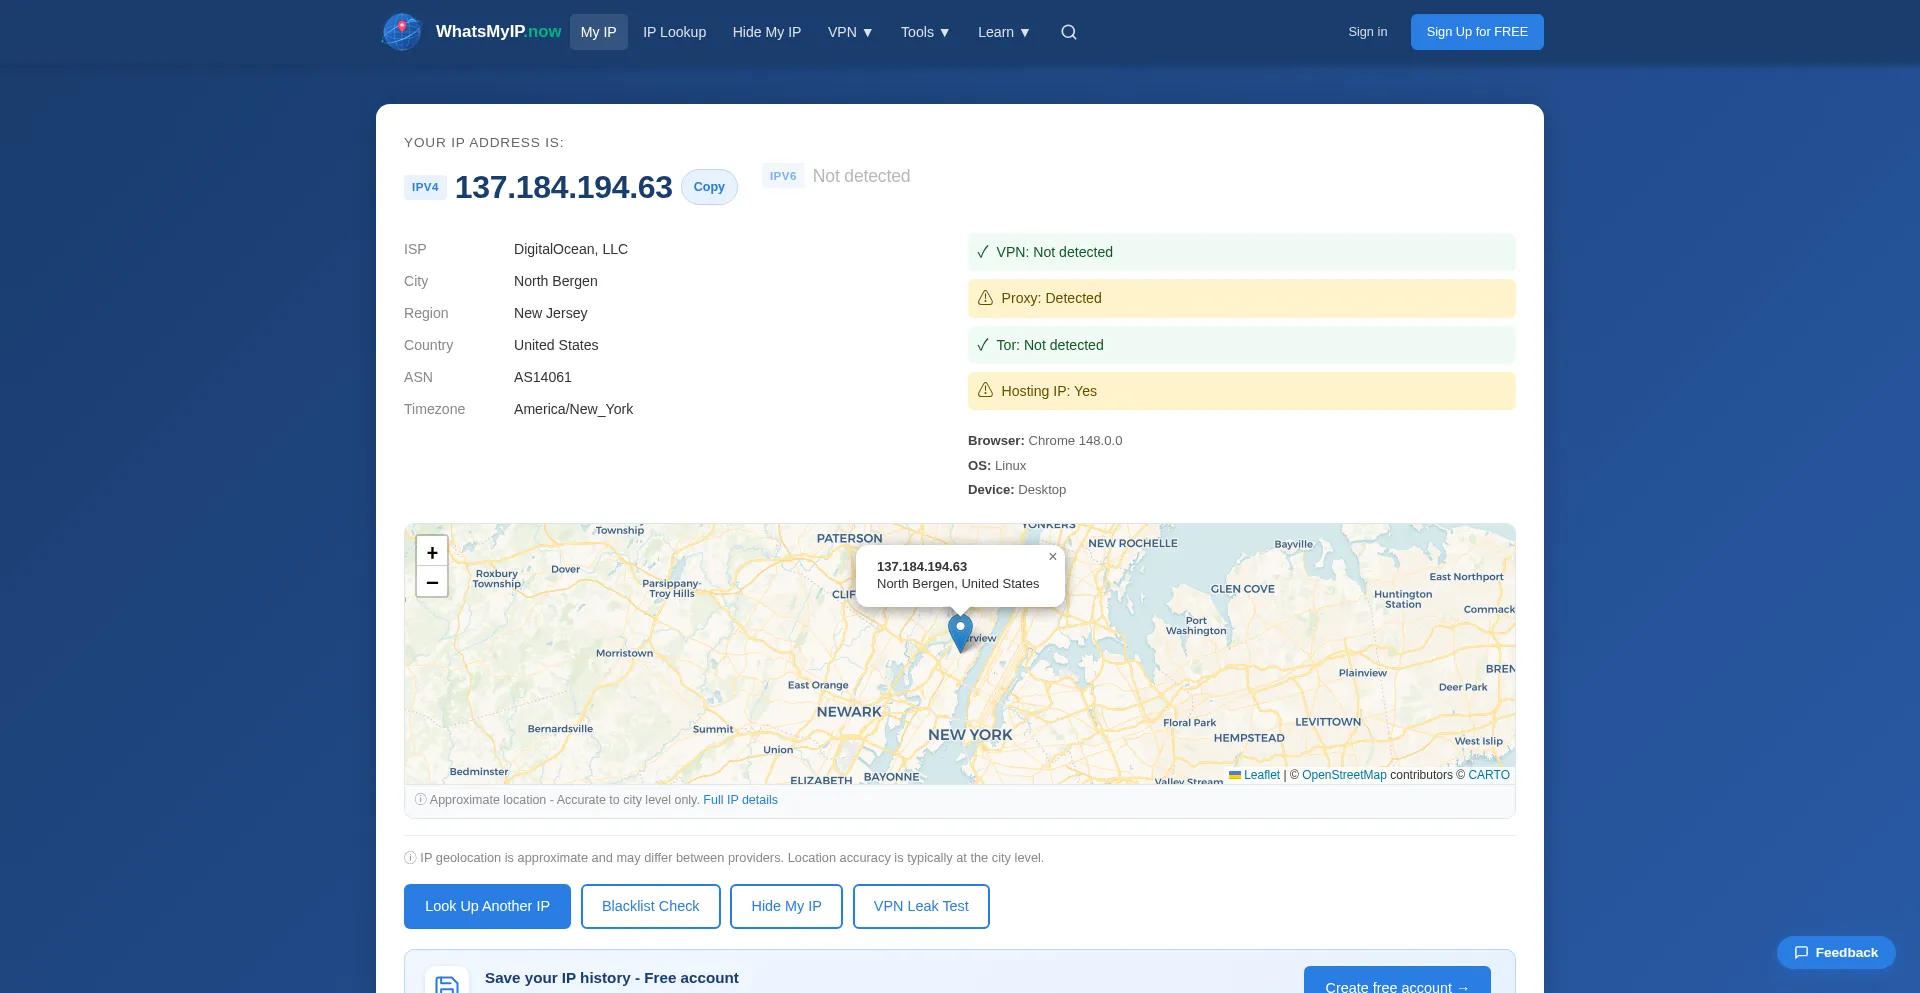Viewport: 1920px width, 993px height.
Task: Click the Save your IP history heading
Action: tap(612, 978)
